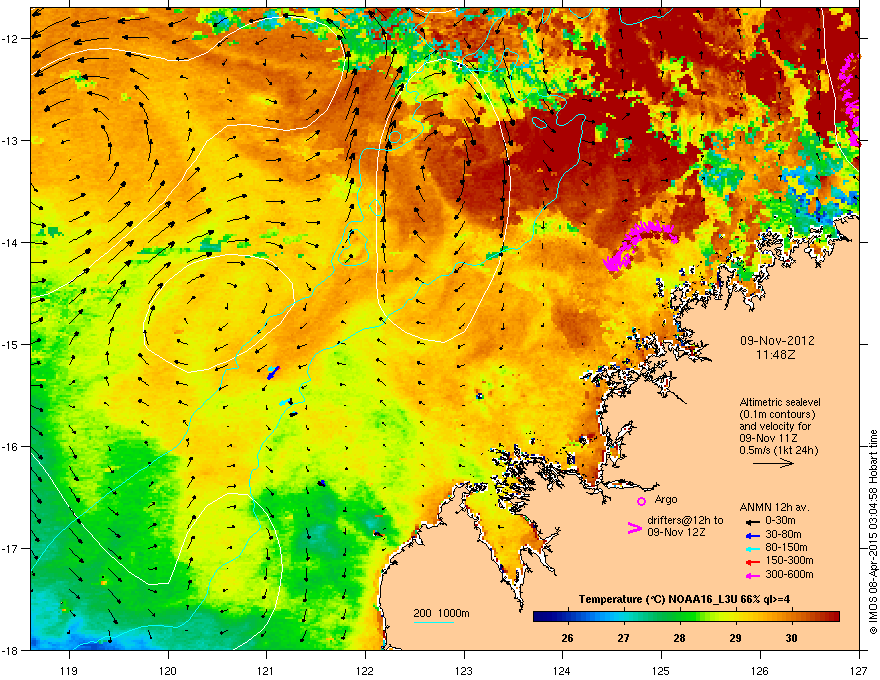Click the cyan 200 1000m isobath line sample
880x680 pixels.
(433, 623)
